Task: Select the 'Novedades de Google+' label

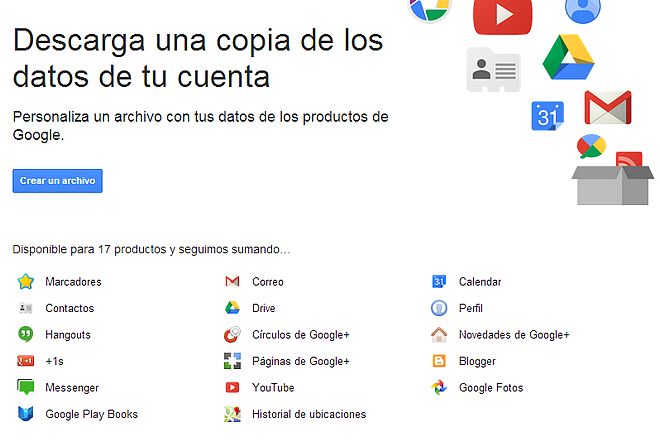Action: click(513, 335)
